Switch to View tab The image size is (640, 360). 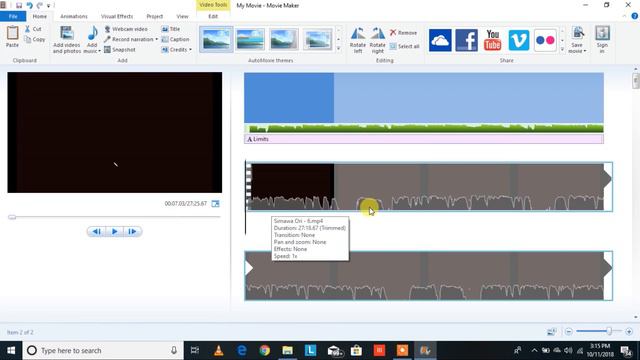(182, 16)
